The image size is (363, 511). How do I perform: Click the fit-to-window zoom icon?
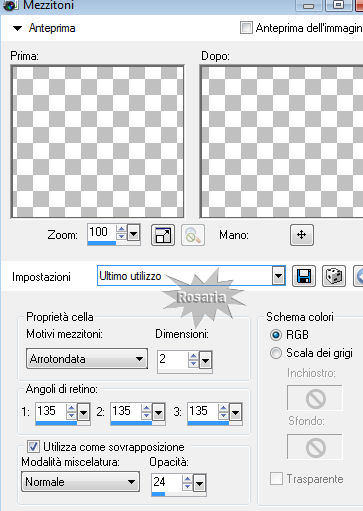click(163, 235)
